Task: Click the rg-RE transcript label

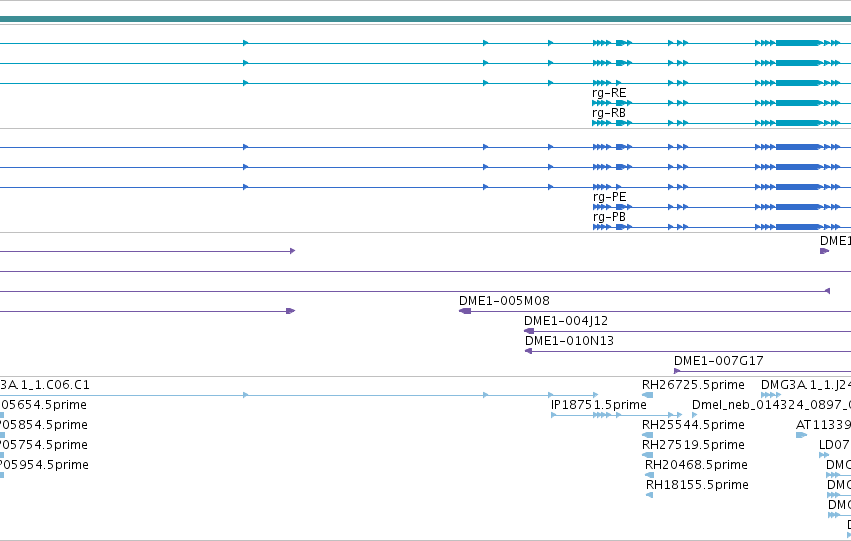Action: point(609,93)
